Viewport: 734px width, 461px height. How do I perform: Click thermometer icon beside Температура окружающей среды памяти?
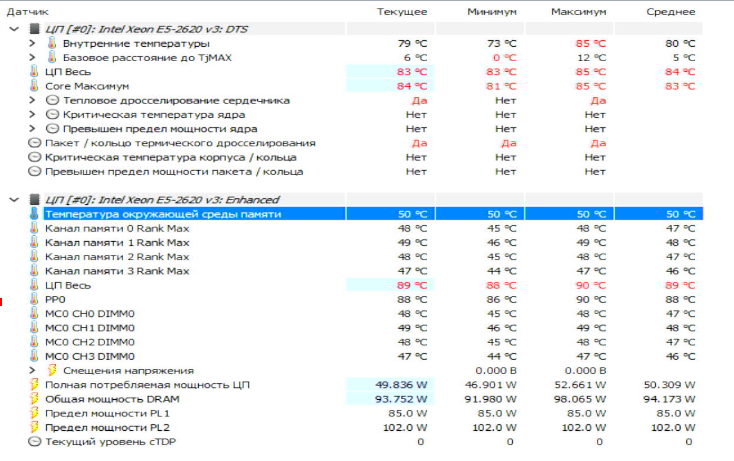click(34, 214)
